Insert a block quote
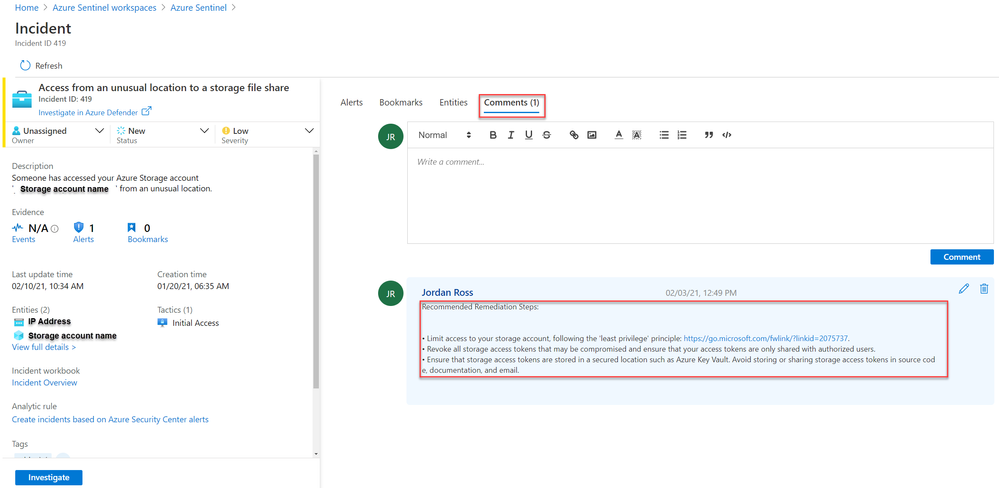This screenshot has width=999, height=488. (708, 135)
